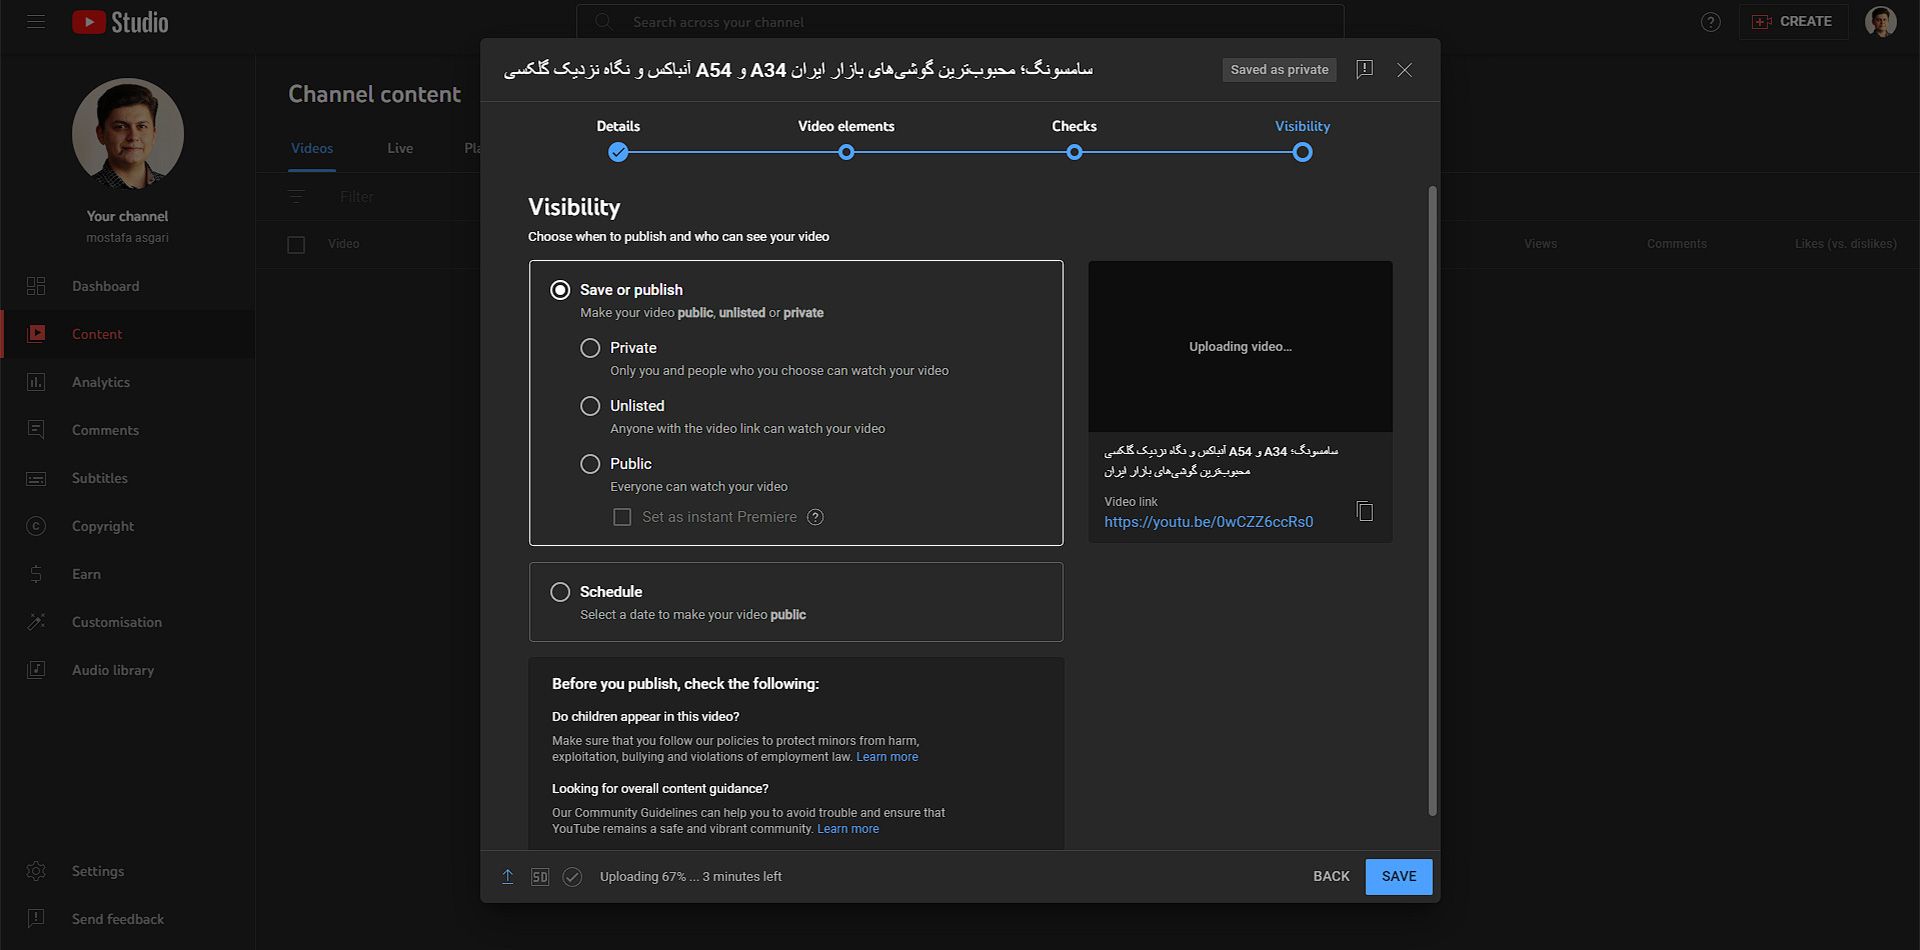This screenshot has width=1920, height=950.
Task: Go to the Visibility step
Action: [x=1302, y=140]
